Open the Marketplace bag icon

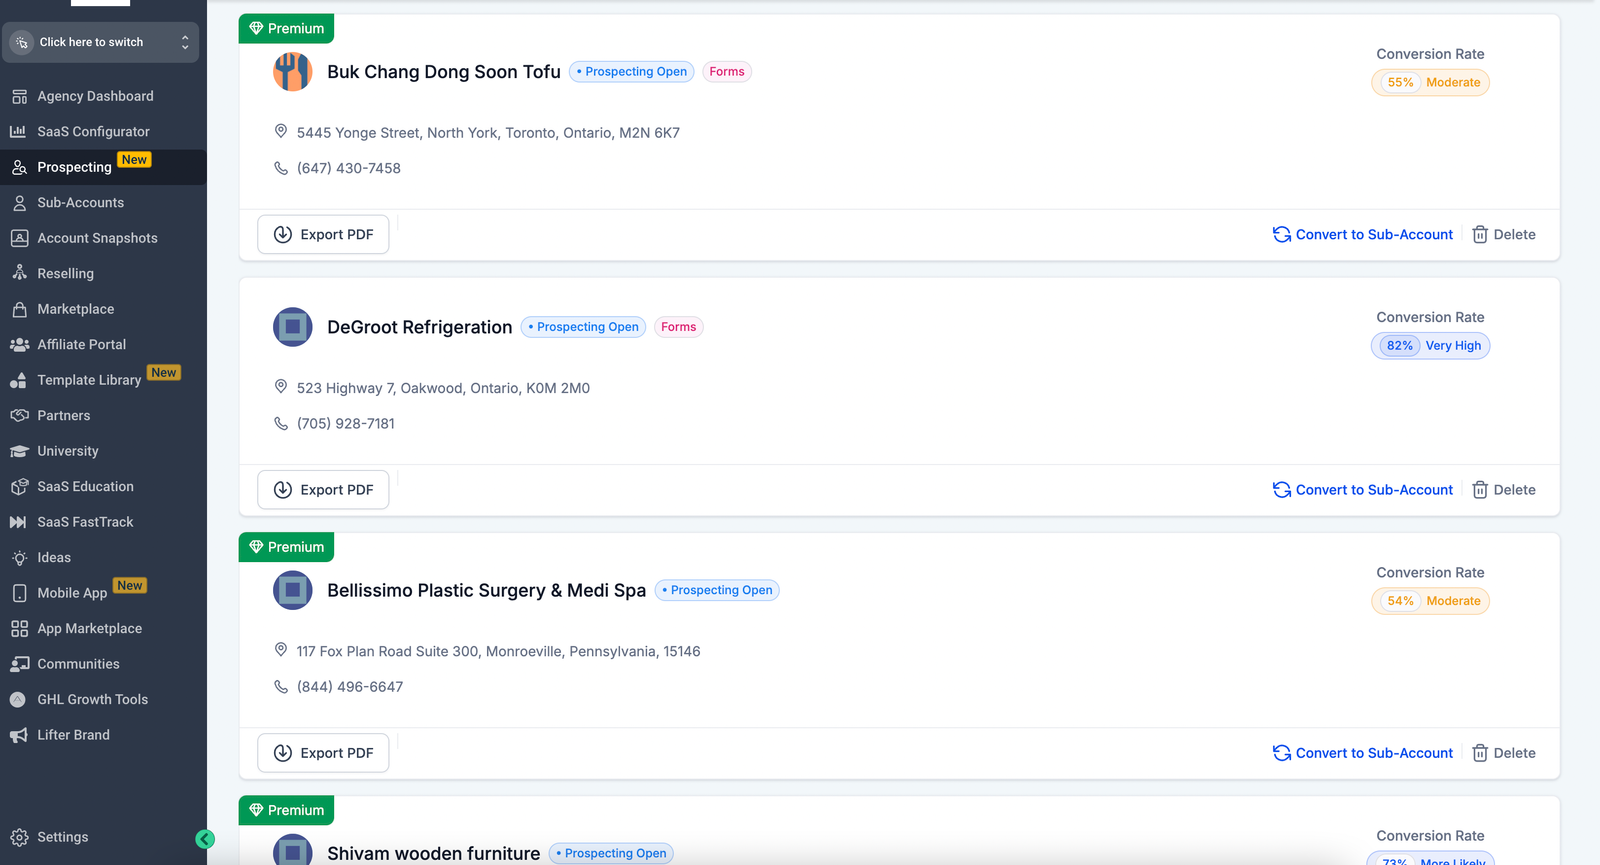[x=19, y=309]
